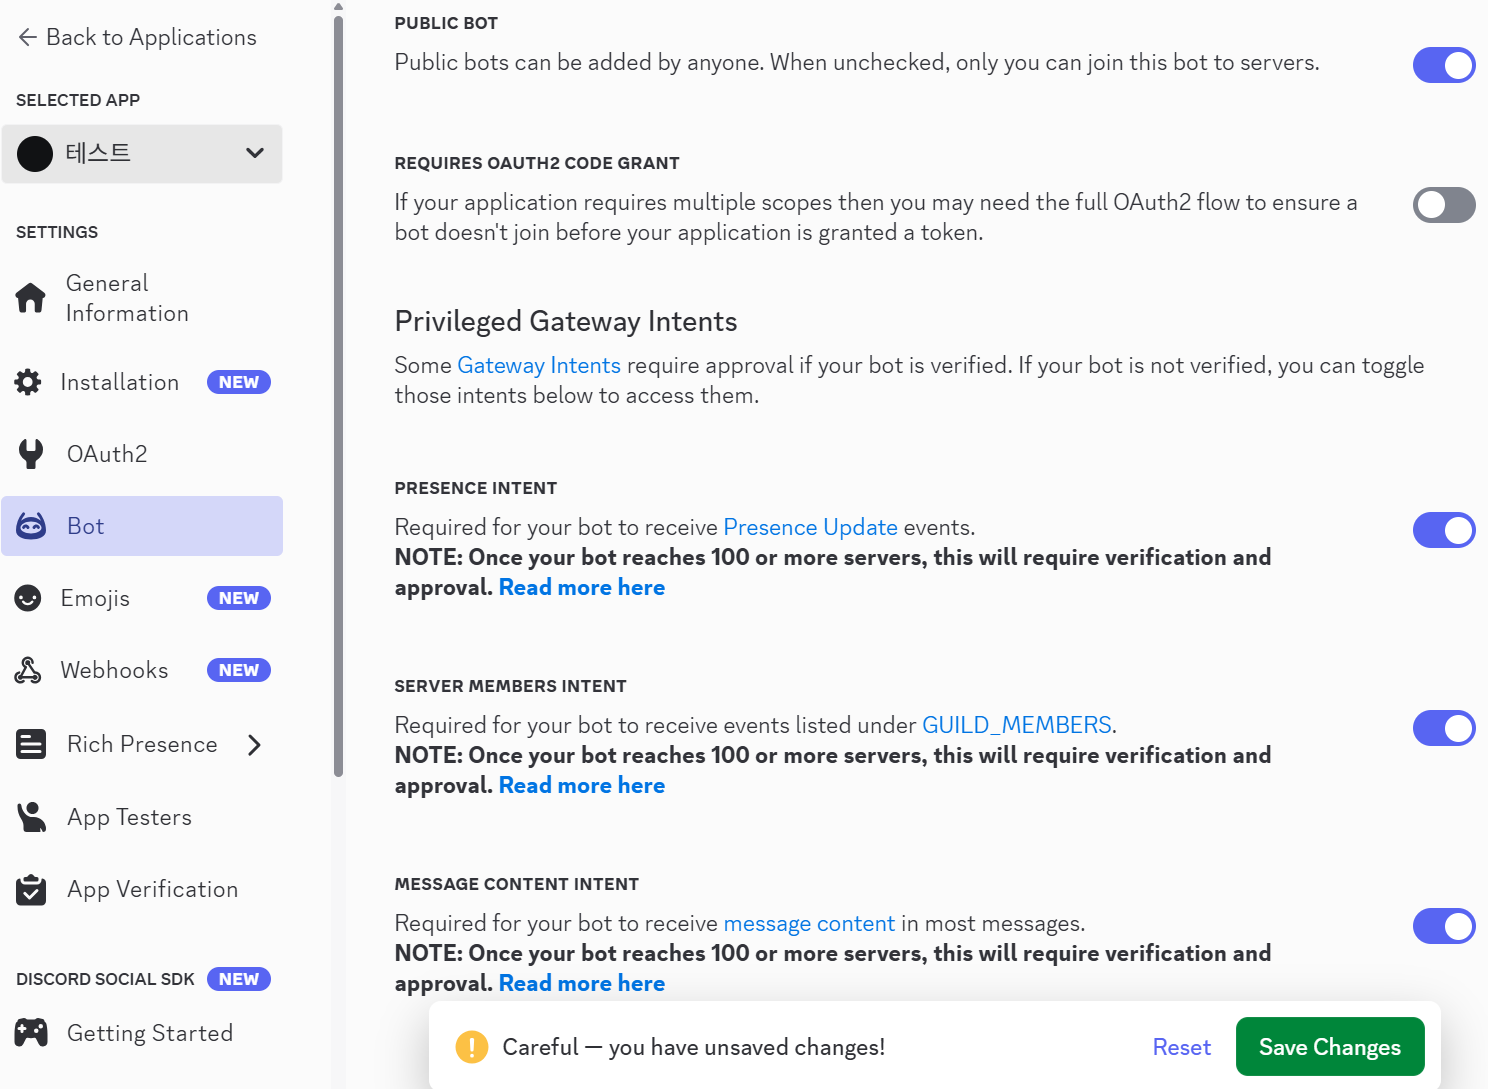This screenshot has width=1488, height=1089.
Task: Save Changes to bot settings
Action: pyautogui.click(x=1329, y=1047)
